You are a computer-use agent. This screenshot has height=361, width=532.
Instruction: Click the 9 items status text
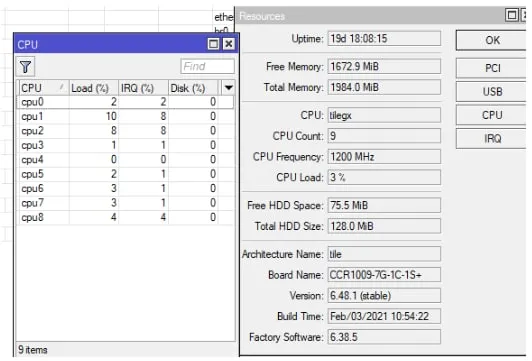coord(33,350)
